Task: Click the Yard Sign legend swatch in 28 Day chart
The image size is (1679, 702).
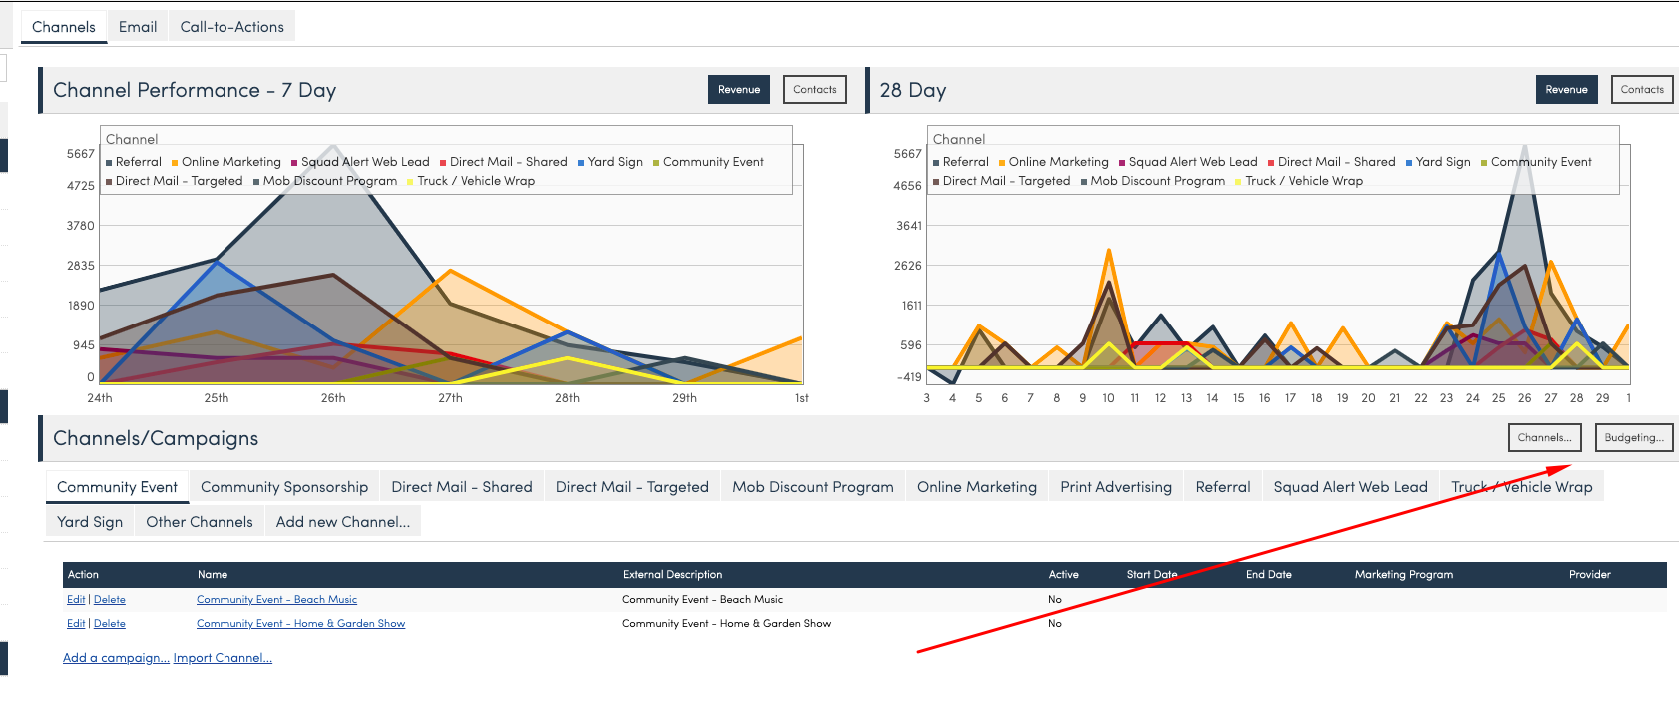Action: pyautogui.click(x=1408, y=163)
